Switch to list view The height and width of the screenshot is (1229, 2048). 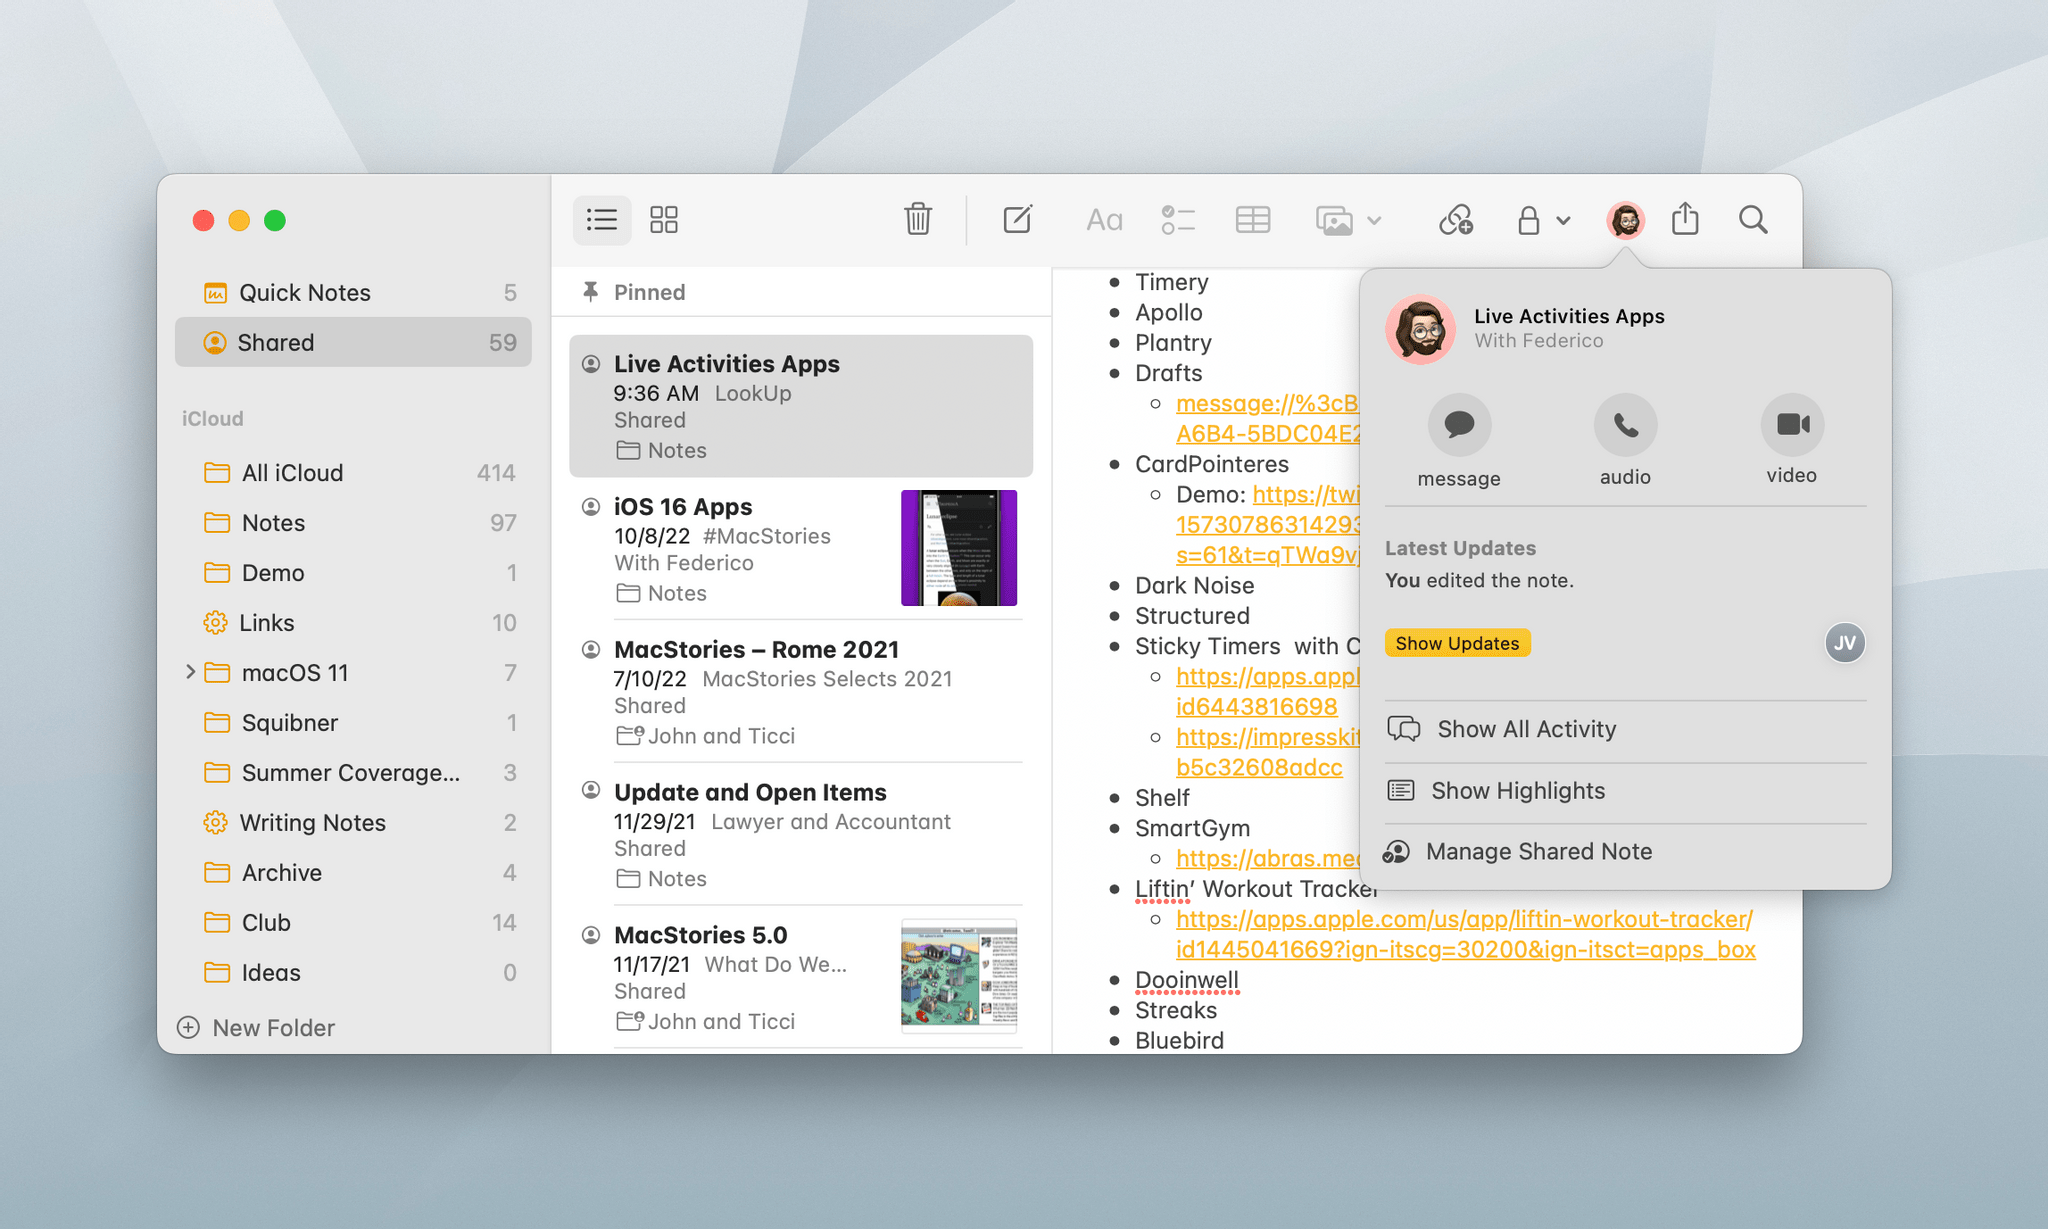[x=601, y=220]
